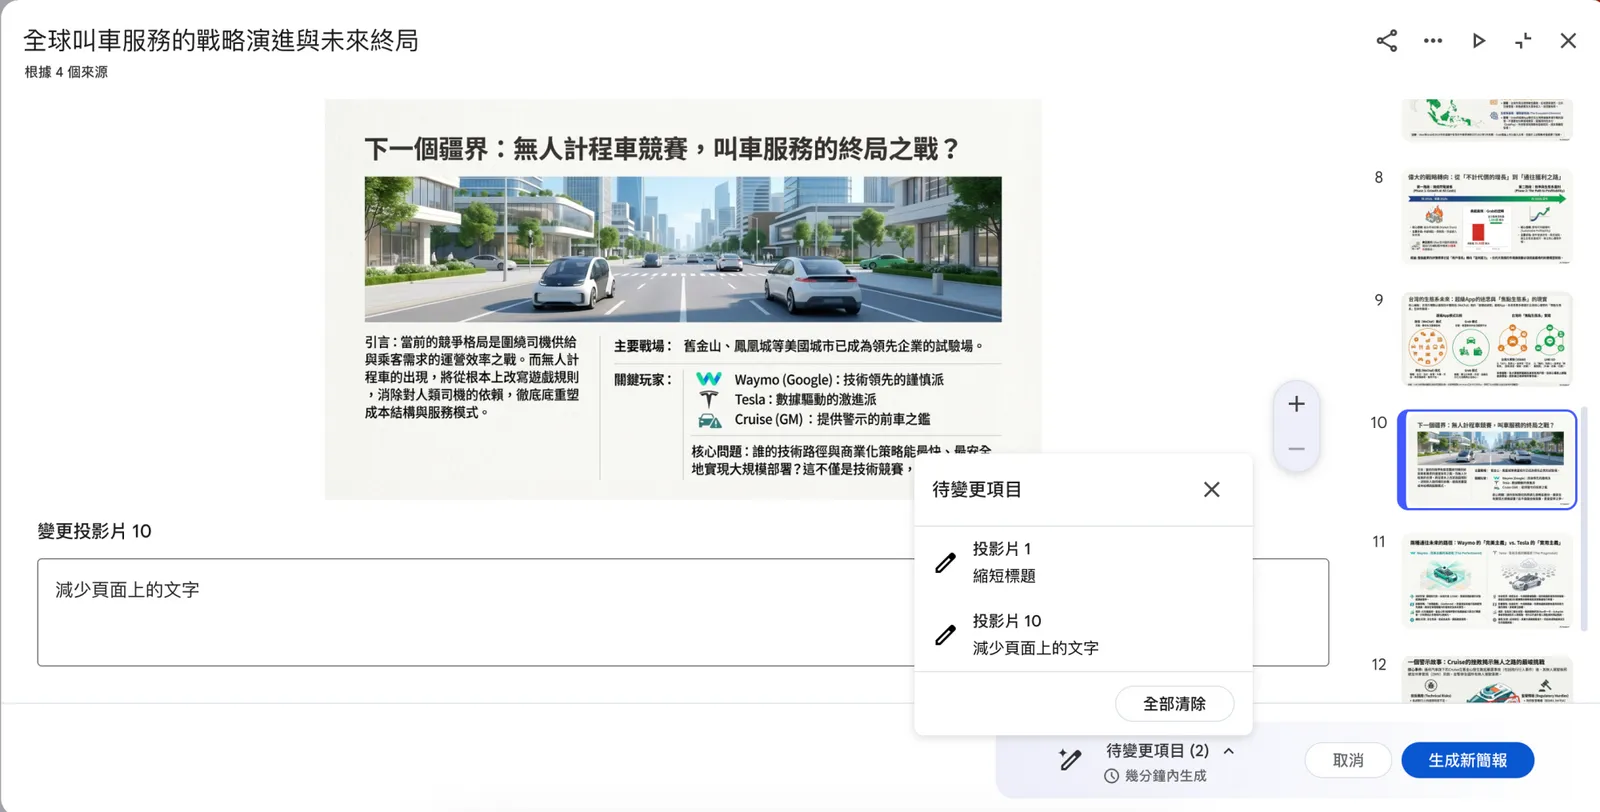Click the 縮短標題 change description
1600x812 pixels.
[1004, 576]
